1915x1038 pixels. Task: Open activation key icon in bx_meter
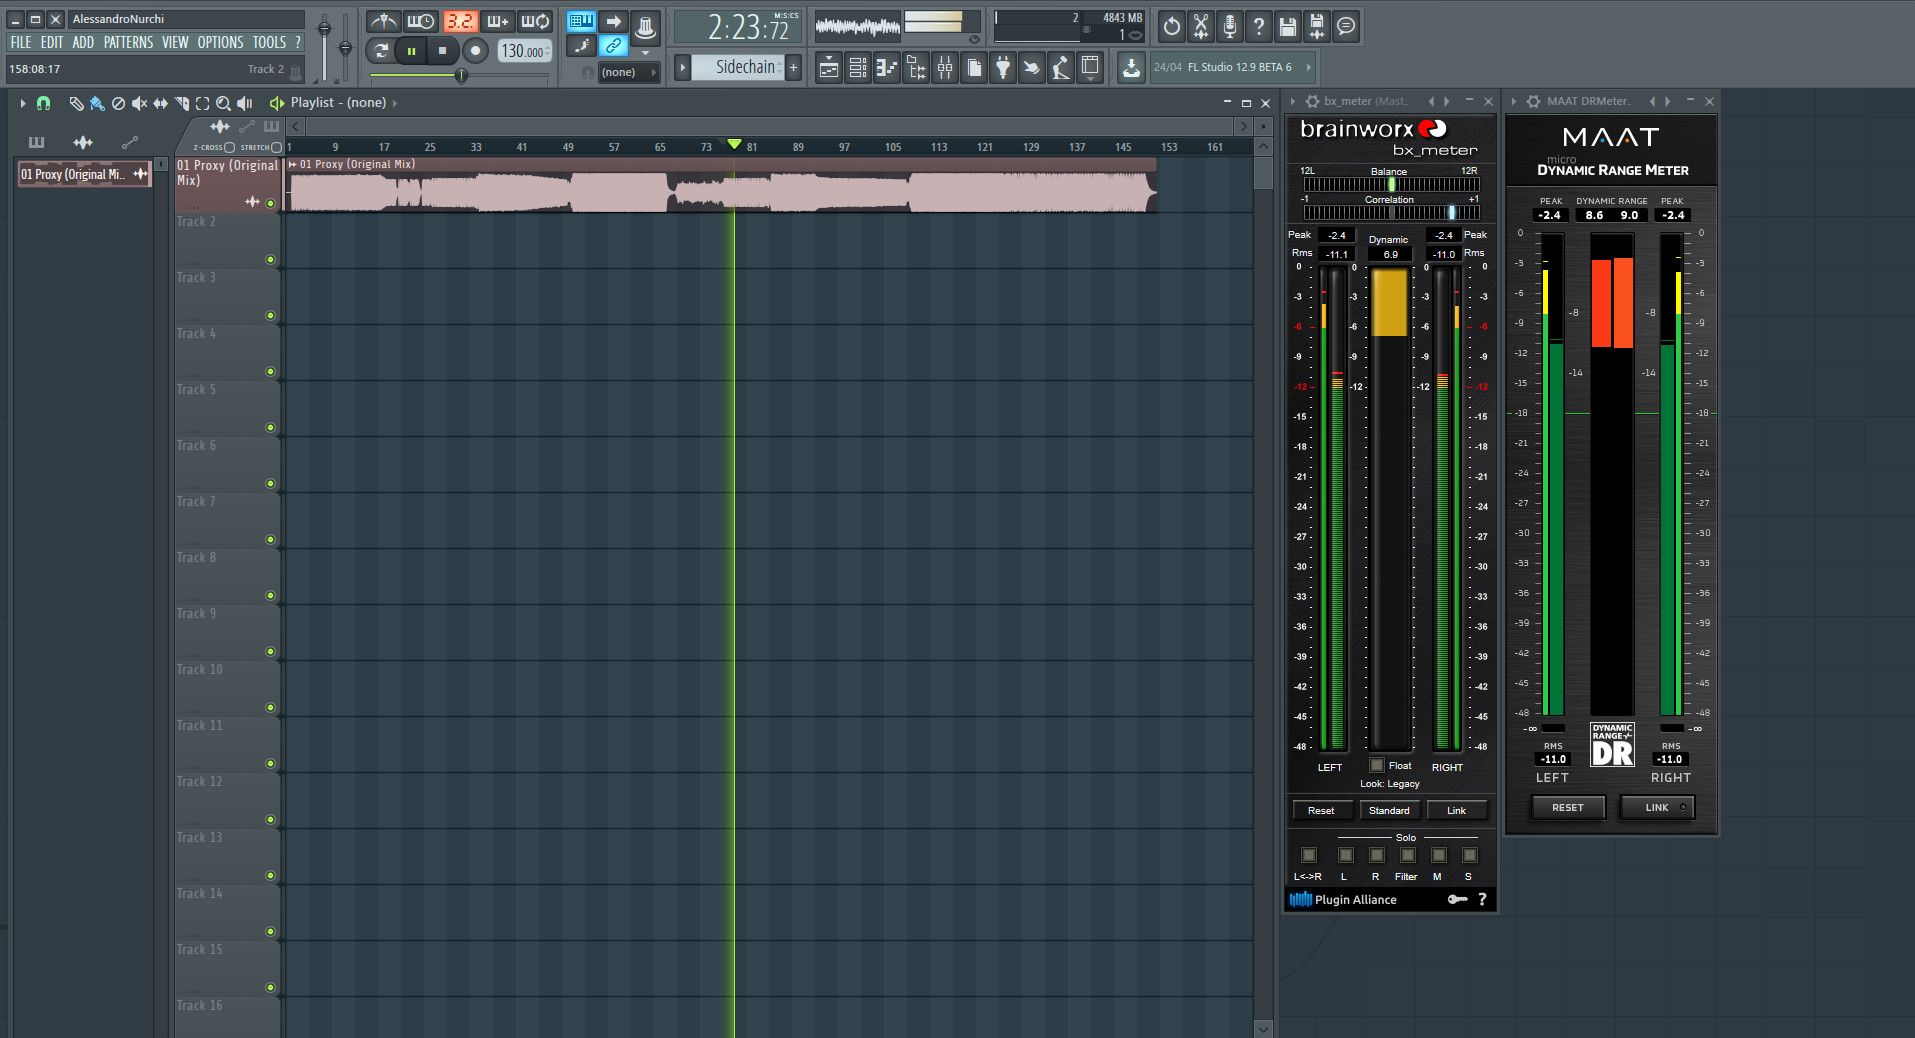click(x=1457, y=899)
